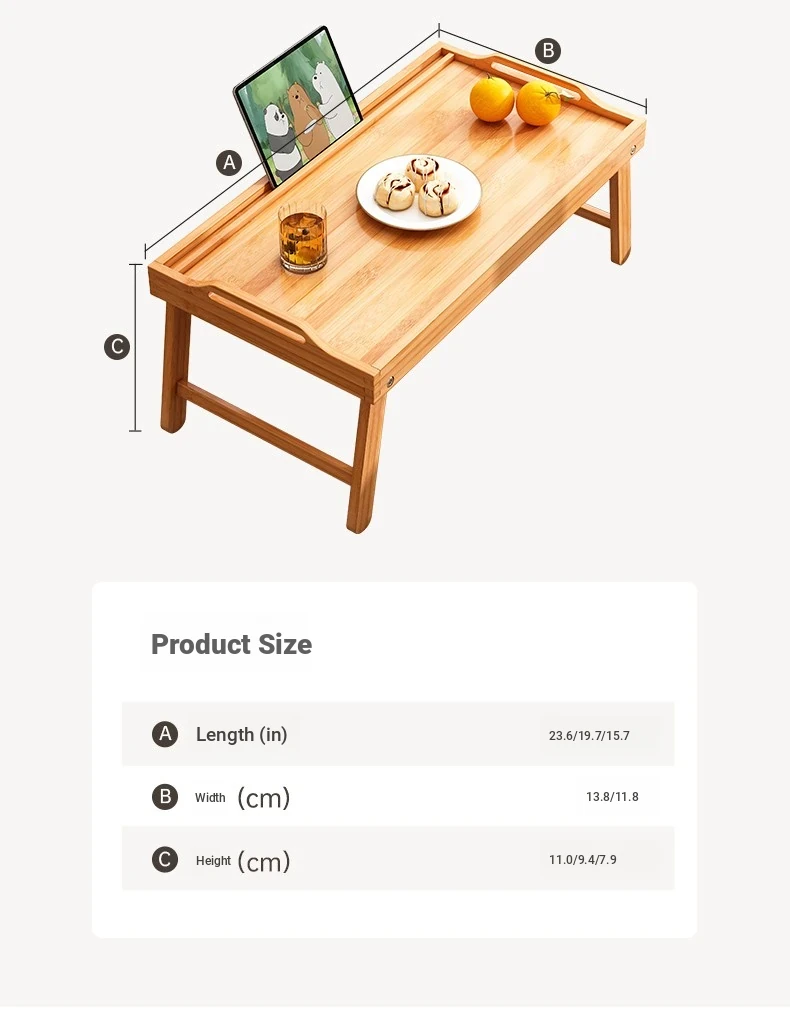Select the C badge in the size table
The image size is (790, 1012).
[x=165, y=860]
